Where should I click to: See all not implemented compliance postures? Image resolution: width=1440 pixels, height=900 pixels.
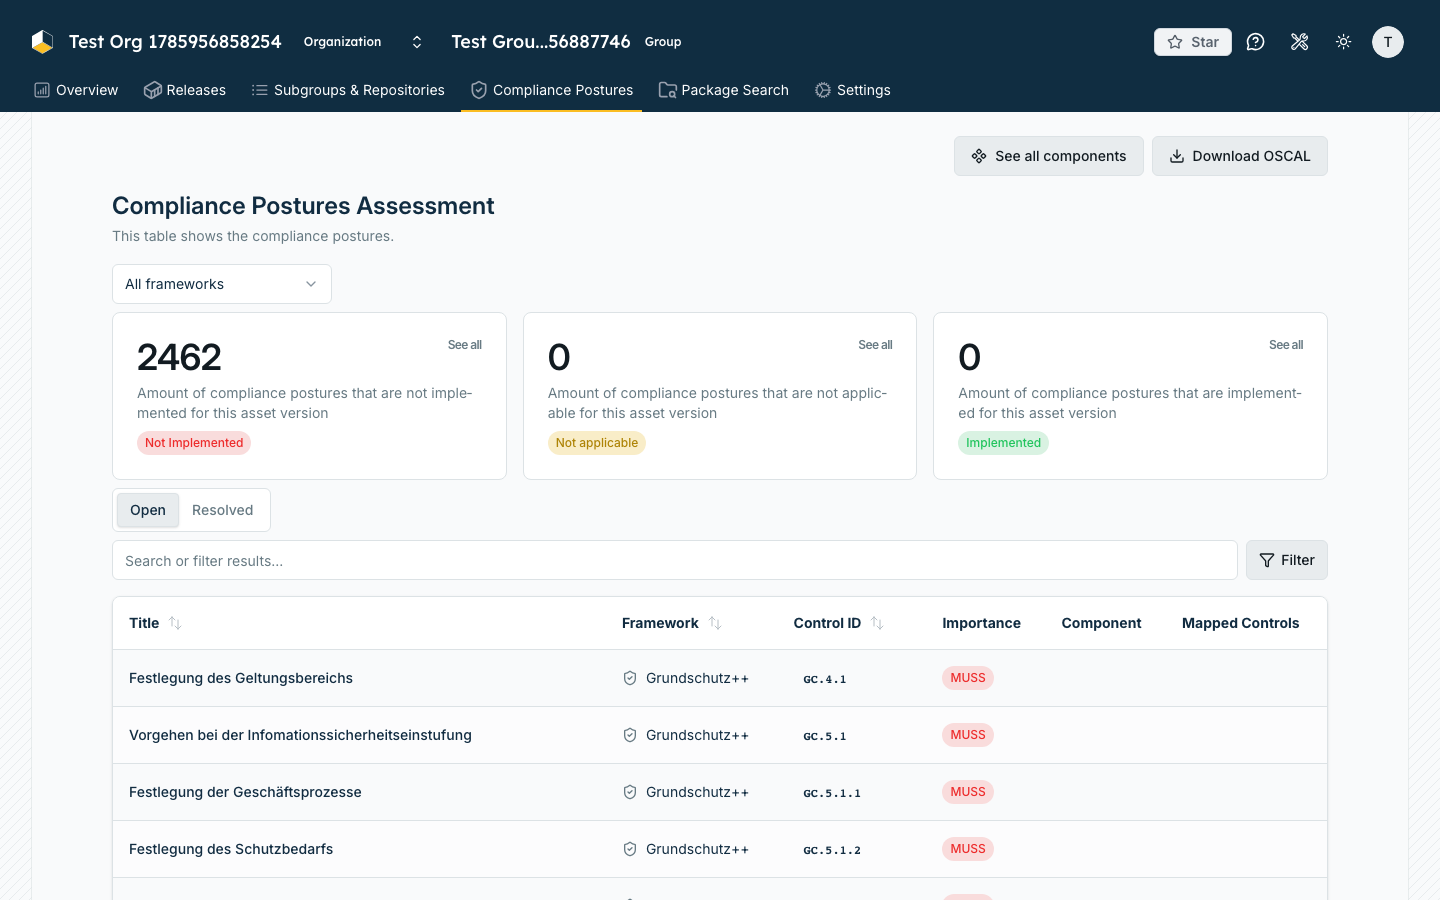click(465, 345)
